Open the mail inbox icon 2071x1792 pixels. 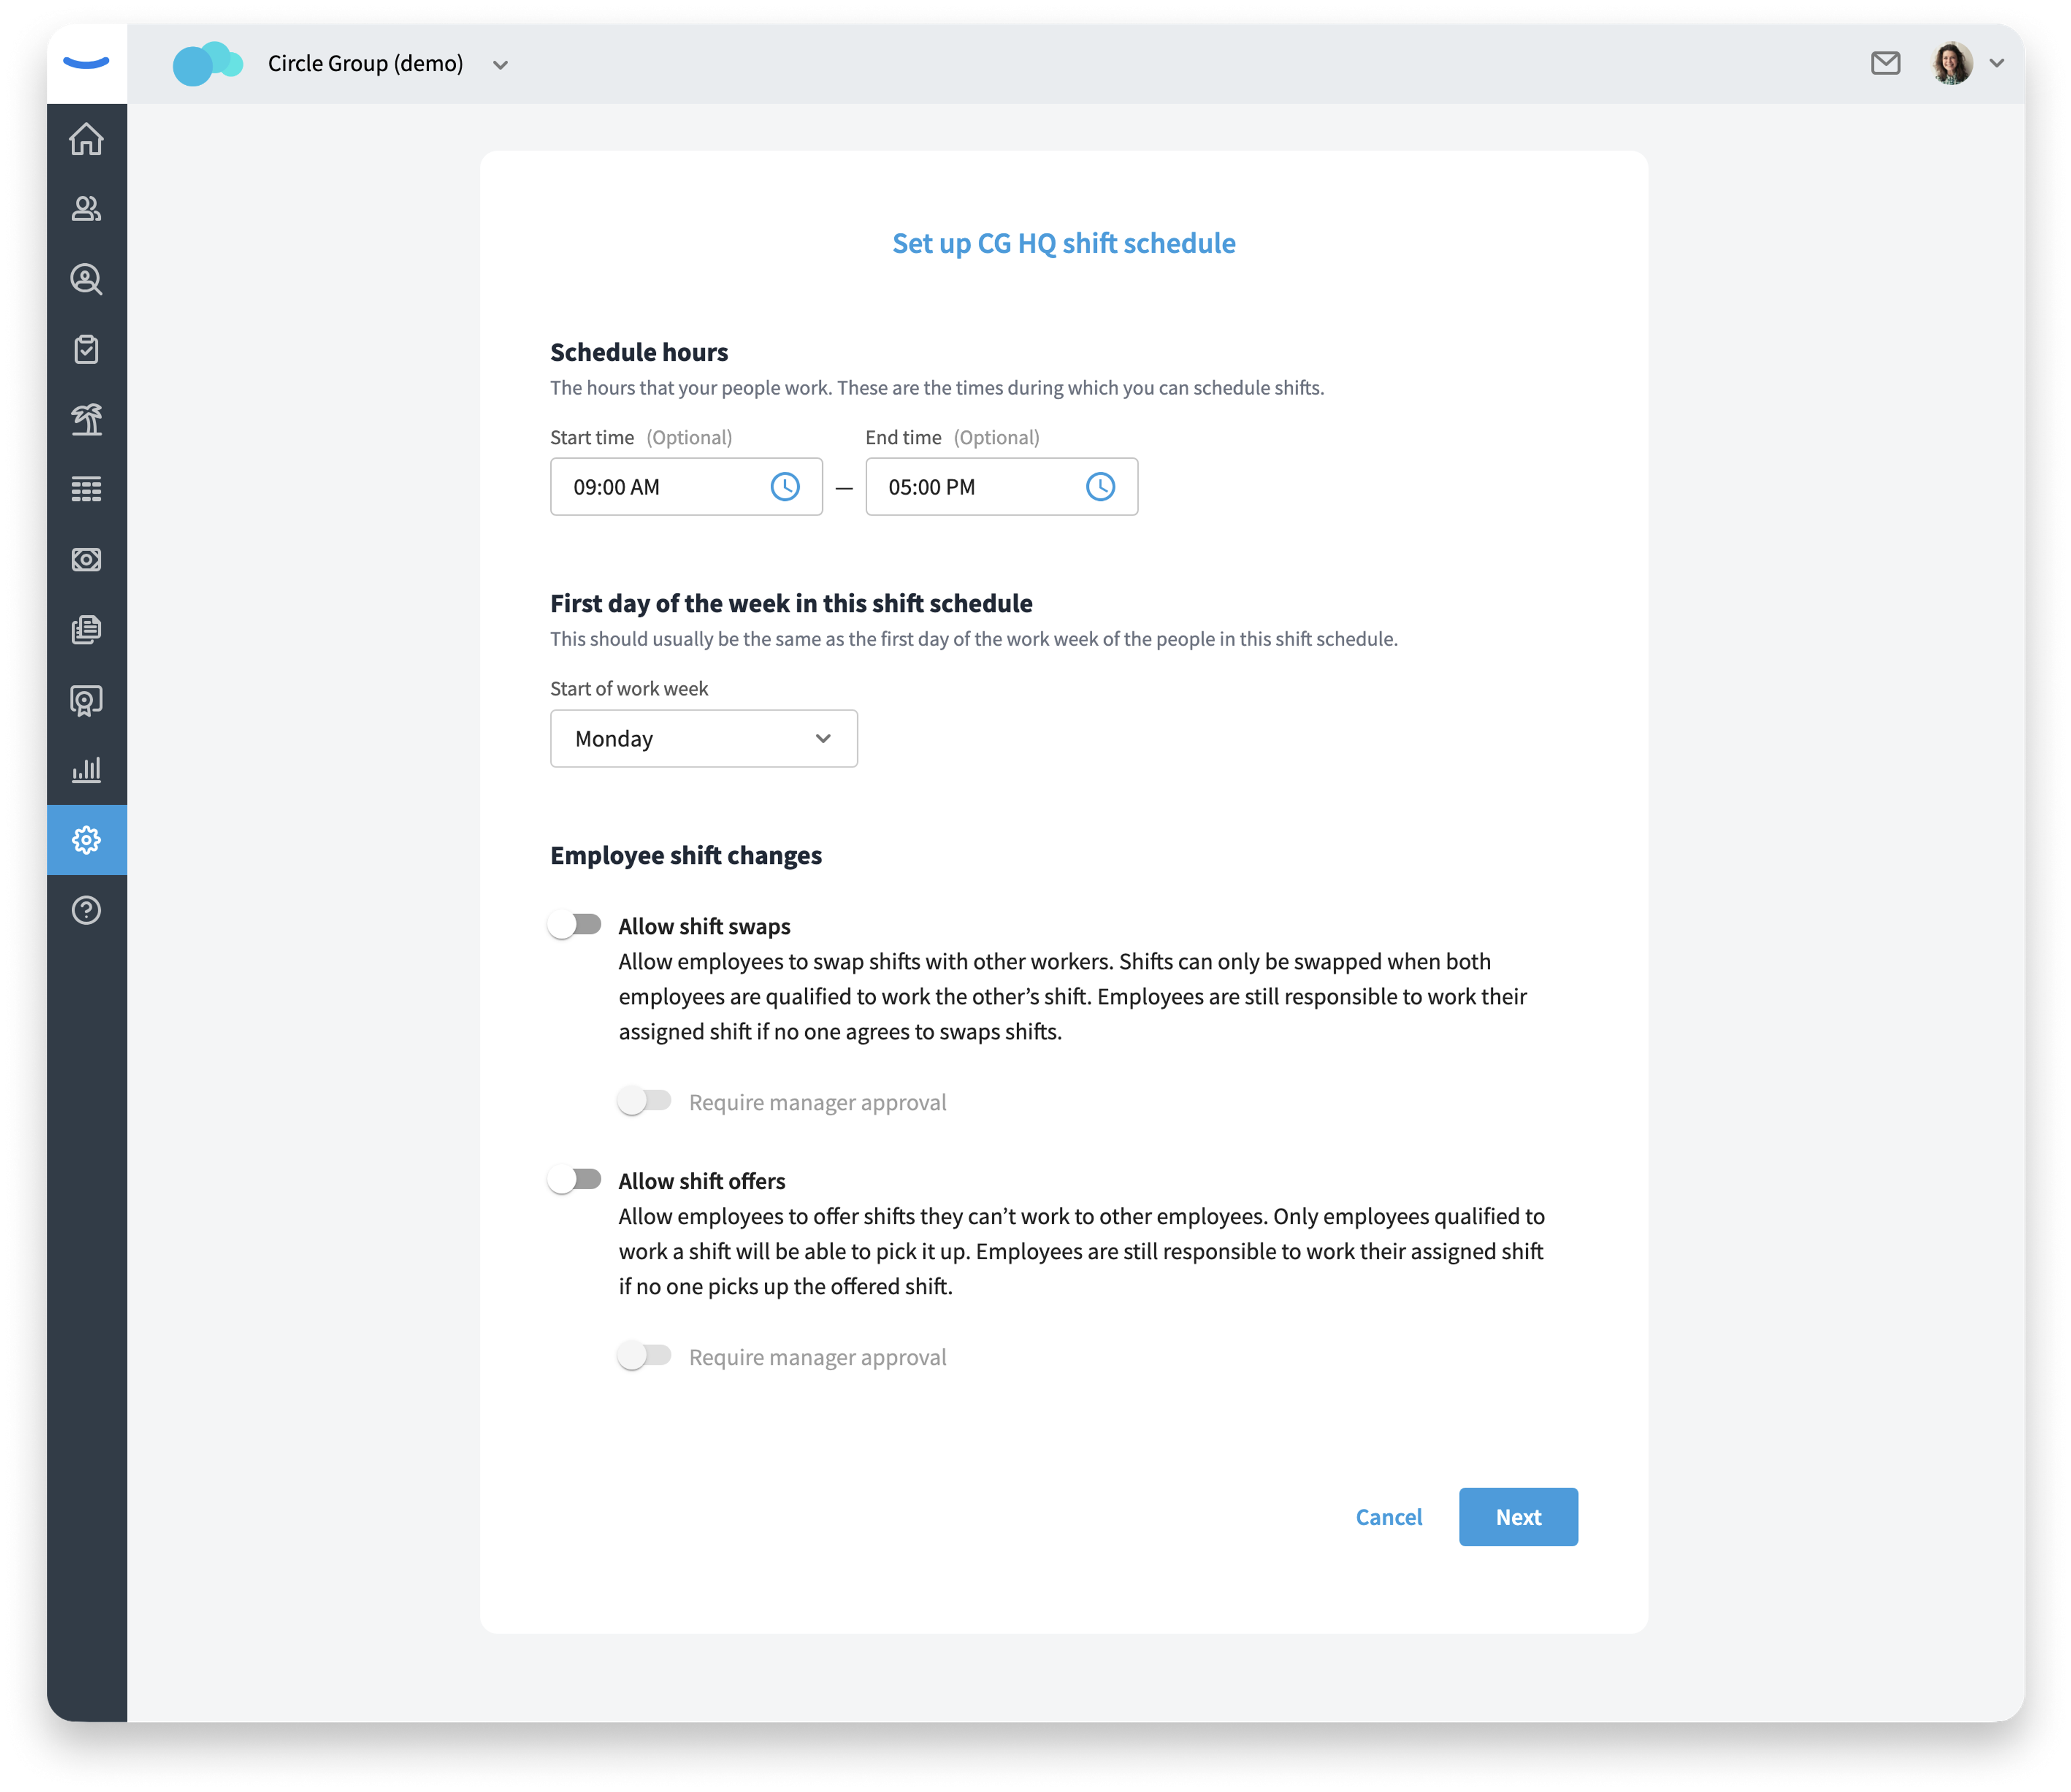click(x=1885, y=63)
